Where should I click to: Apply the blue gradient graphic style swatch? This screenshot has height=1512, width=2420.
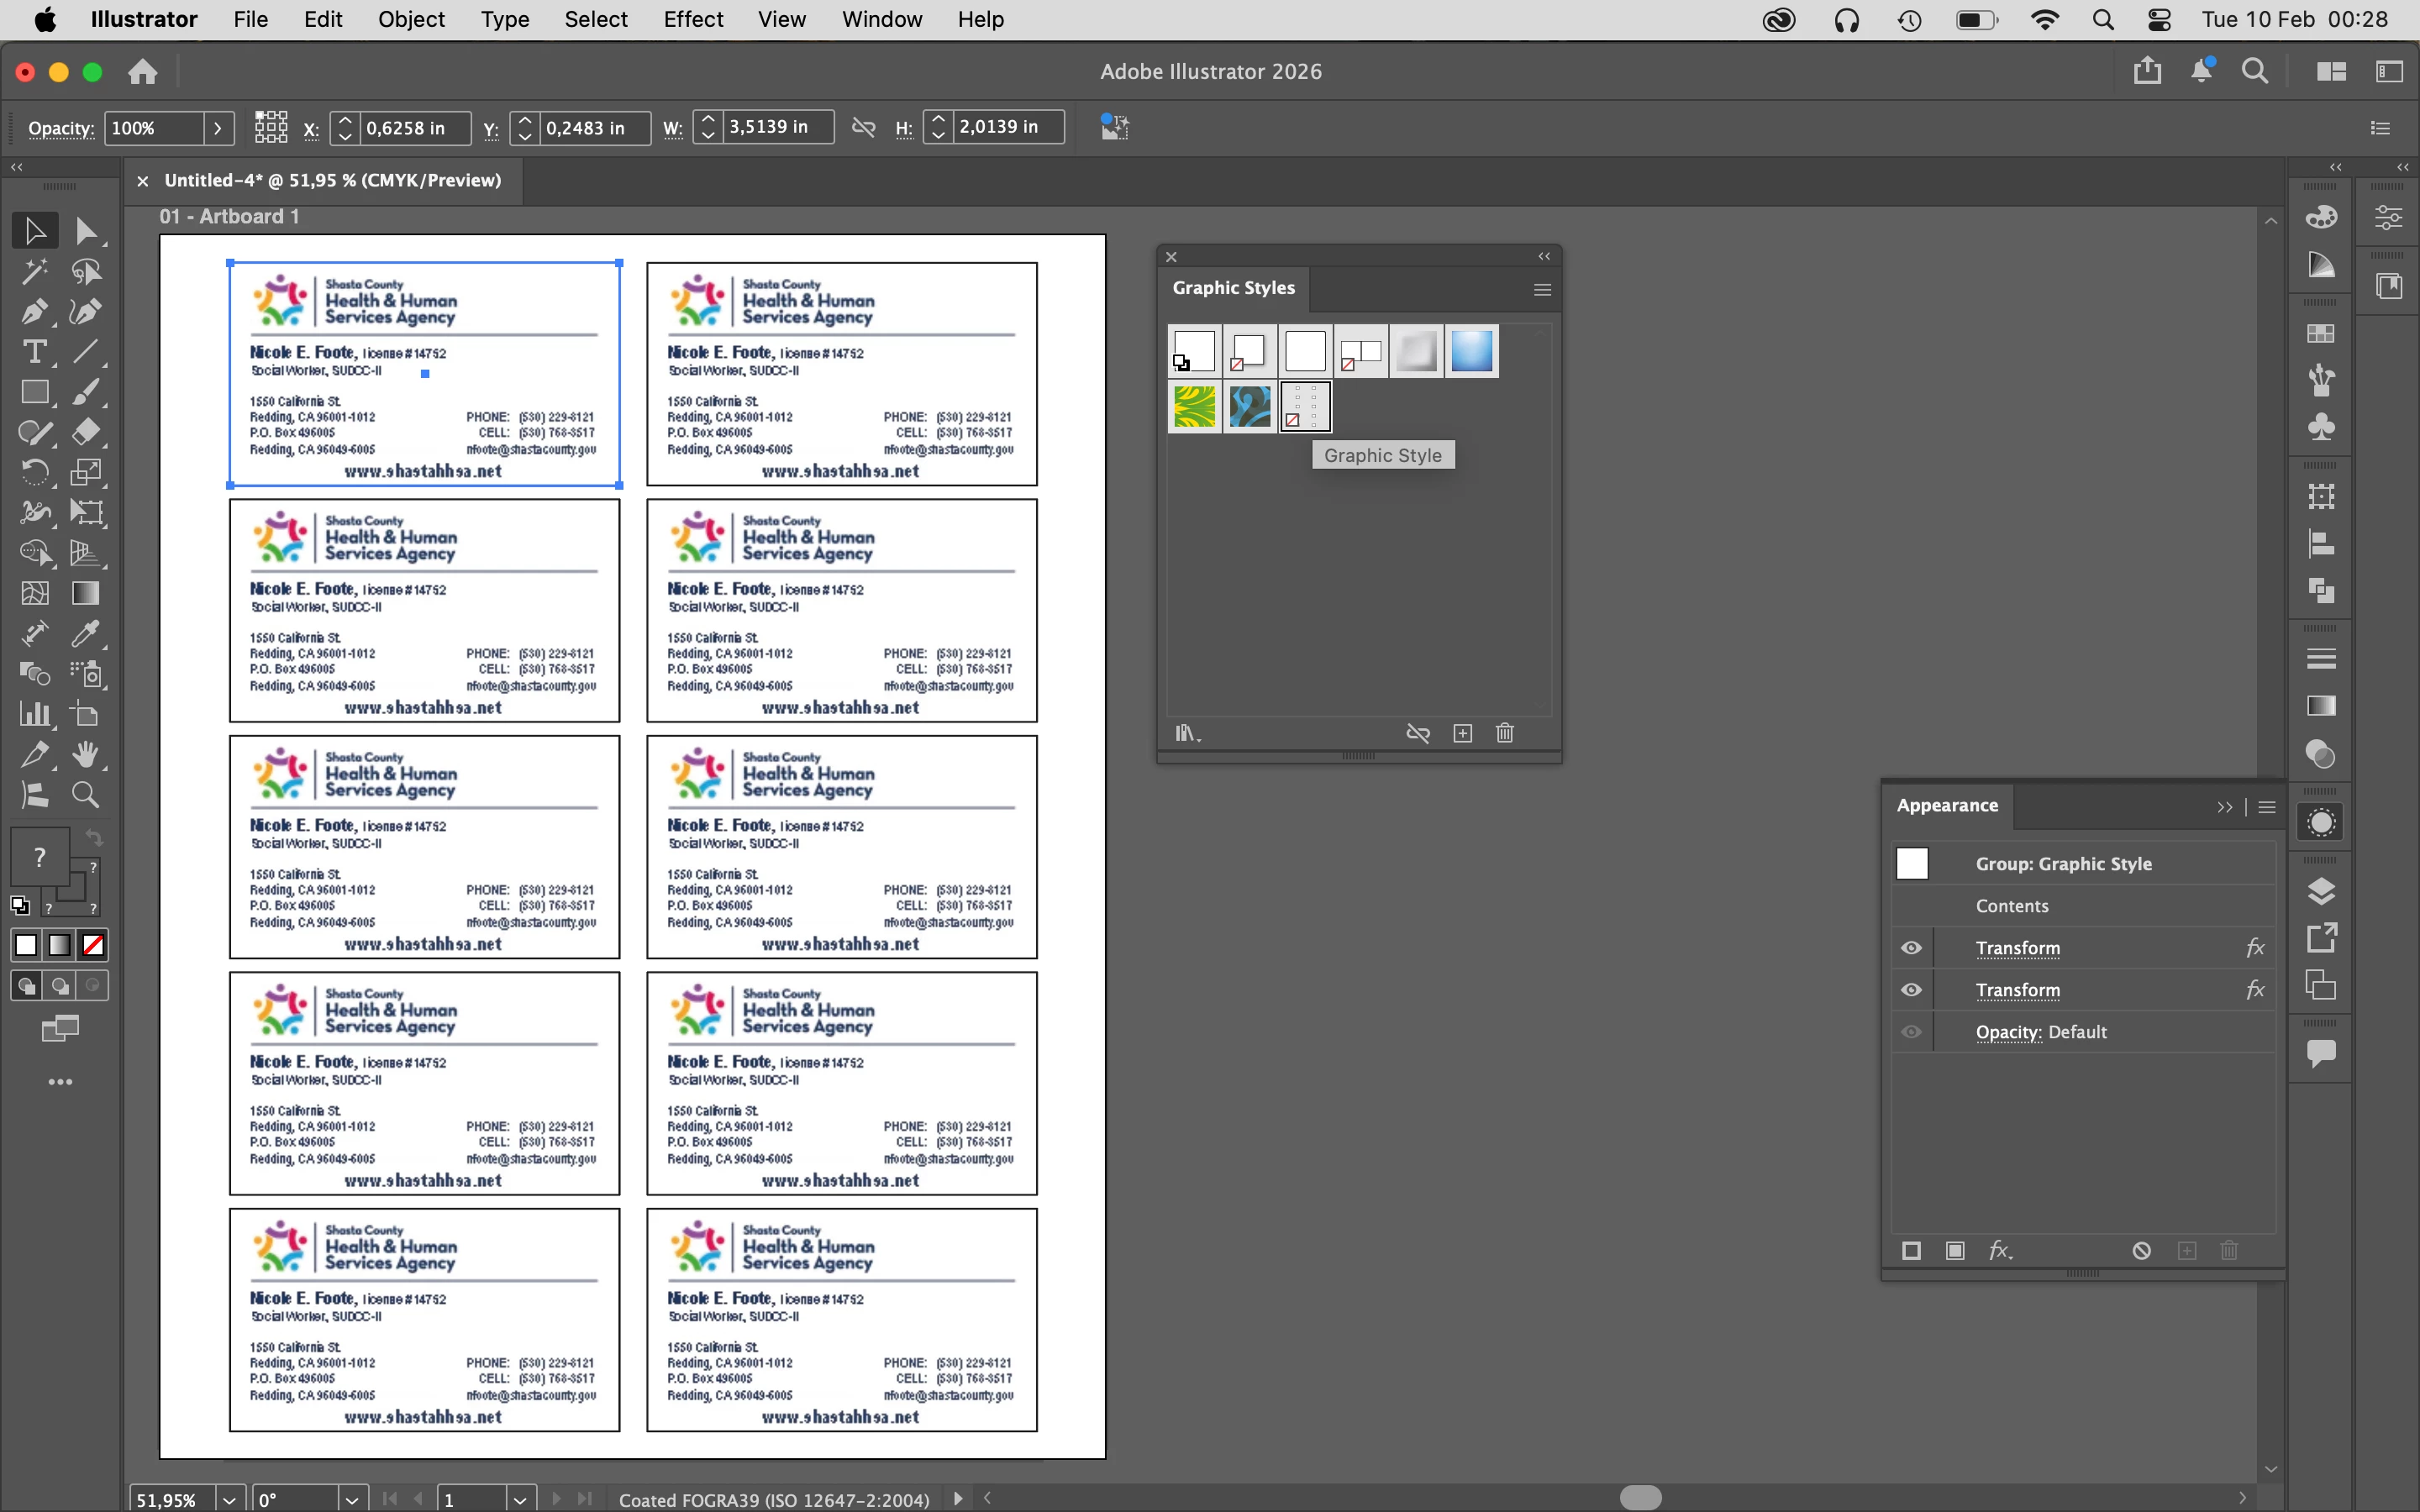click(x=1471, y=351)
